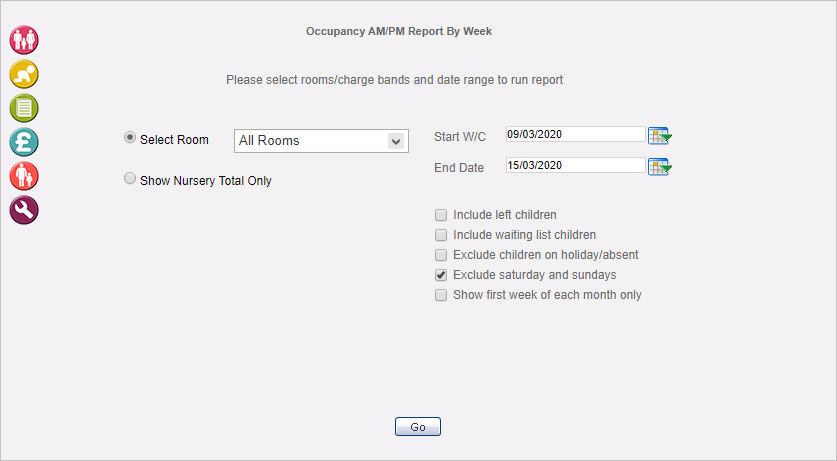Image resolution: width=837 pixels, height=461 pixels.
Task: Open calendar picker for End Date
Action: pos(660,167)
